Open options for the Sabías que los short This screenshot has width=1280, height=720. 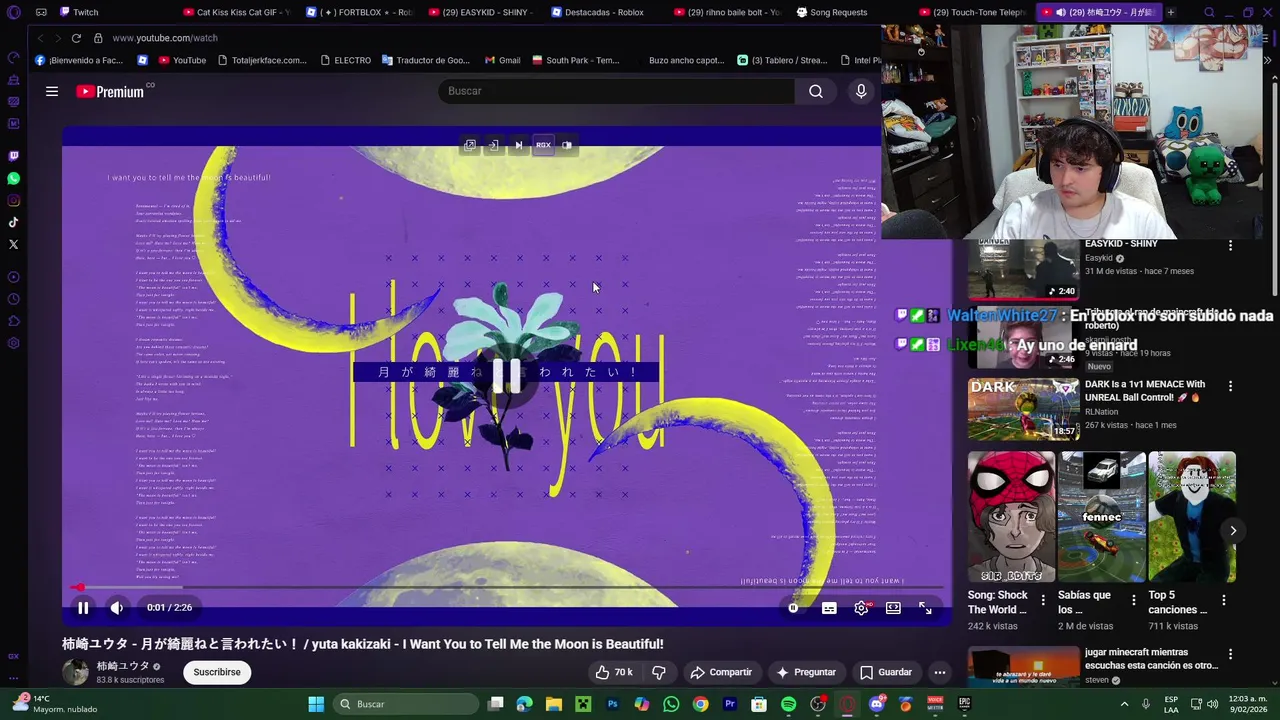[x=1133, y=600]
